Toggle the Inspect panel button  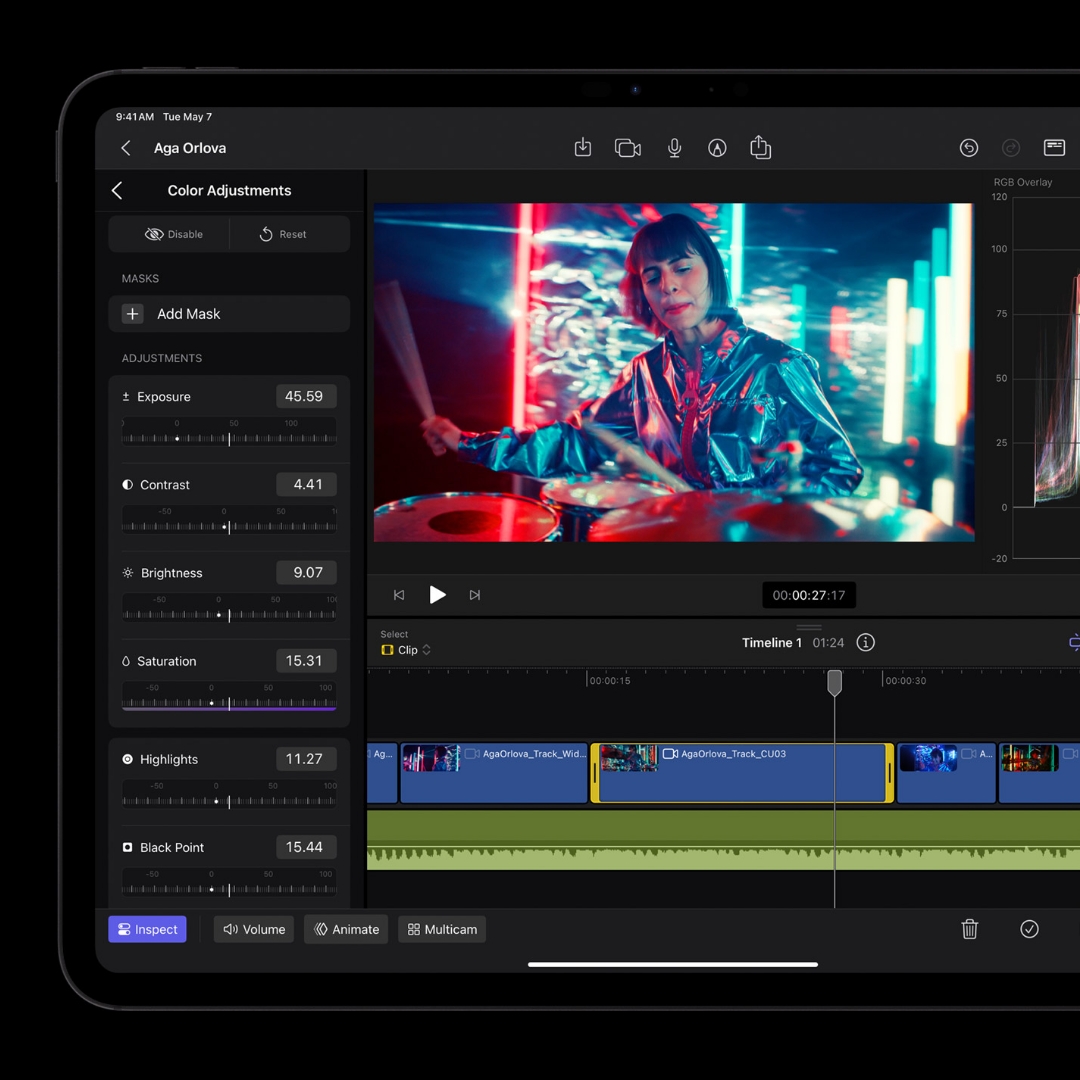pyautogui.click(x=148, y=929)
